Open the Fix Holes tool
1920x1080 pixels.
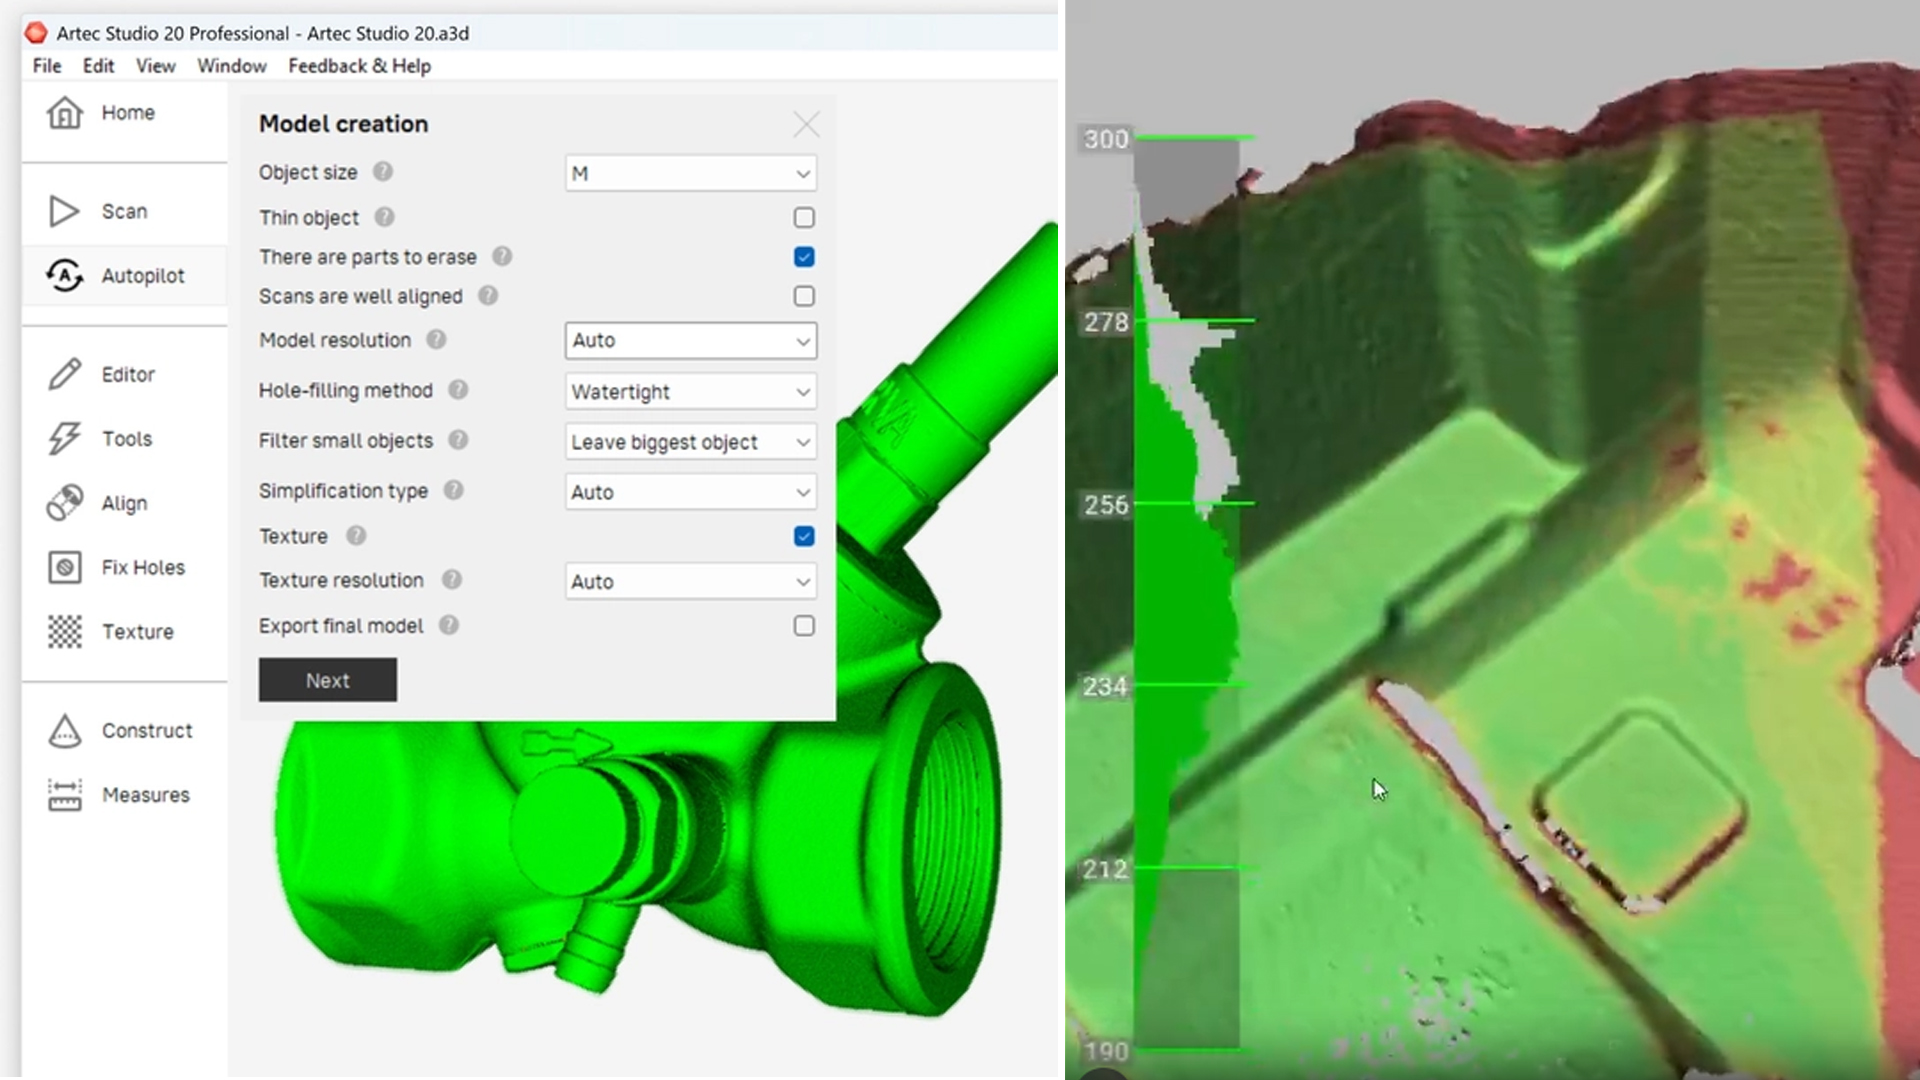(x=65, y=567)
